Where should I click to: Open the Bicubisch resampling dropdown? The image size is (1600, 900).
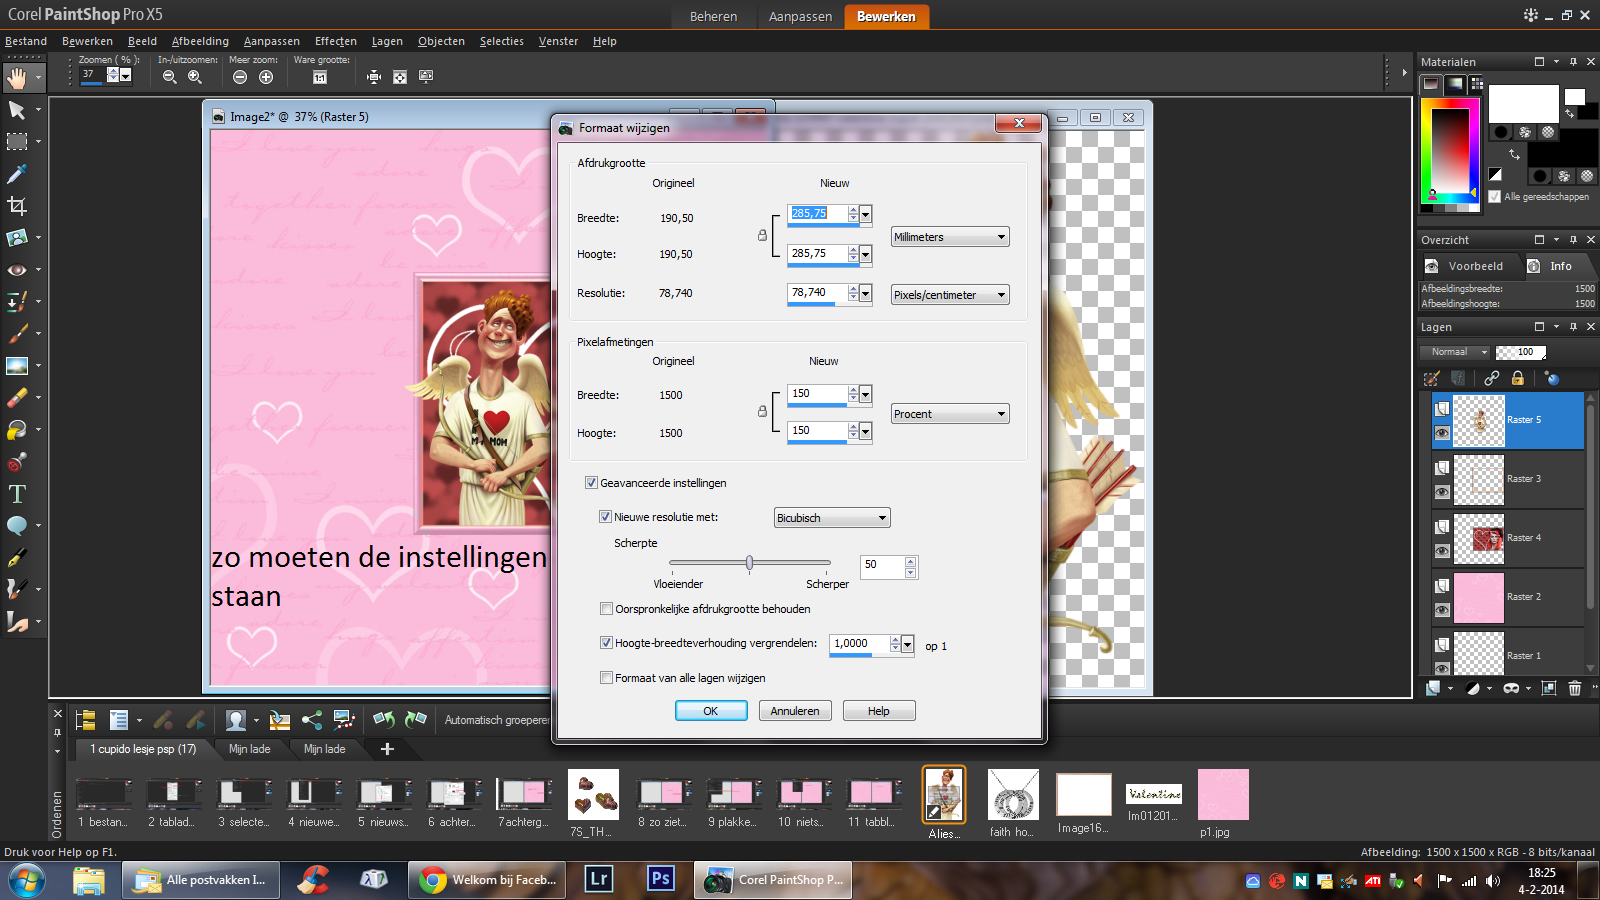coord(832,518)
